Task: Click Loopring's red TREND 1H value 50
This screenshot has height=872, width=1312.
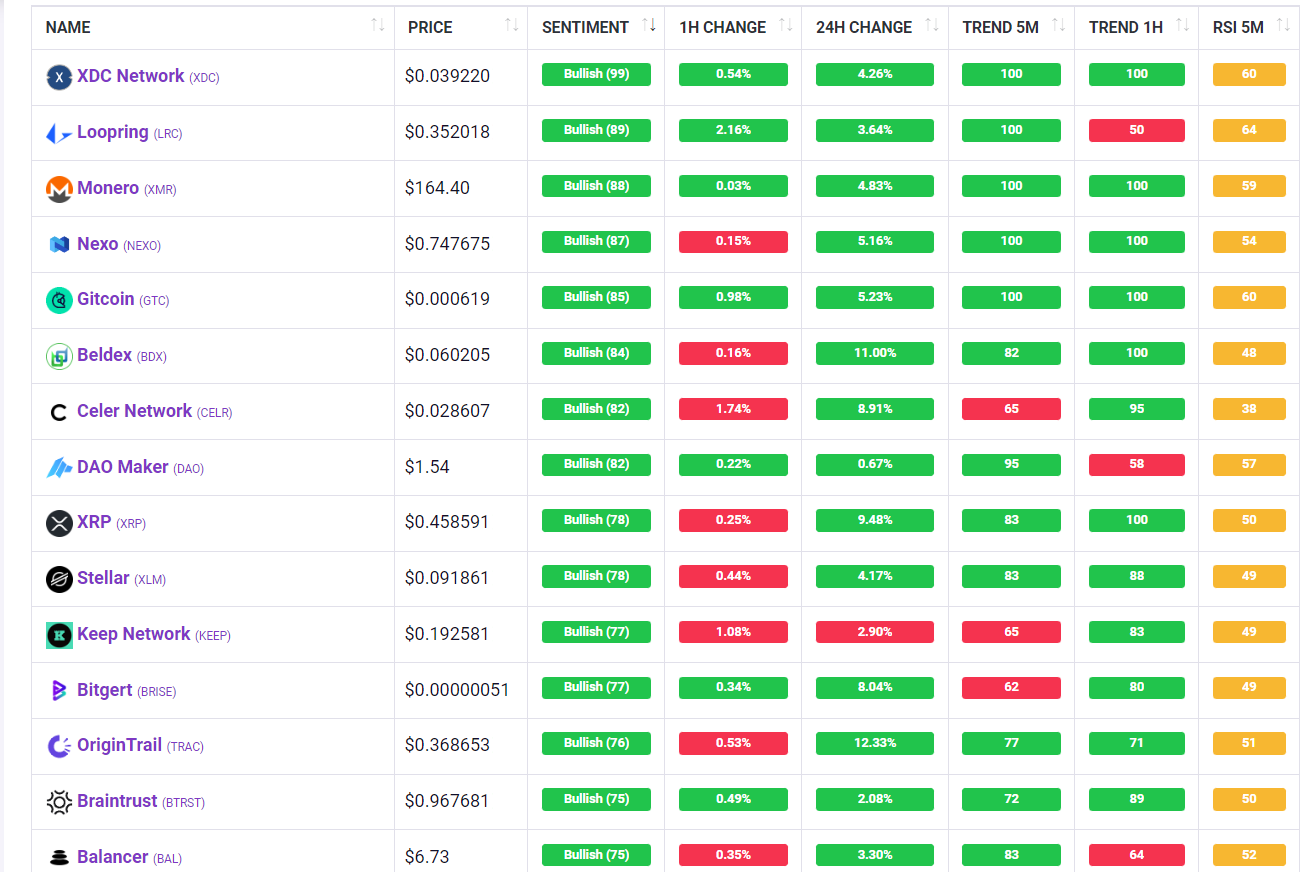Action: (1136, 130)
